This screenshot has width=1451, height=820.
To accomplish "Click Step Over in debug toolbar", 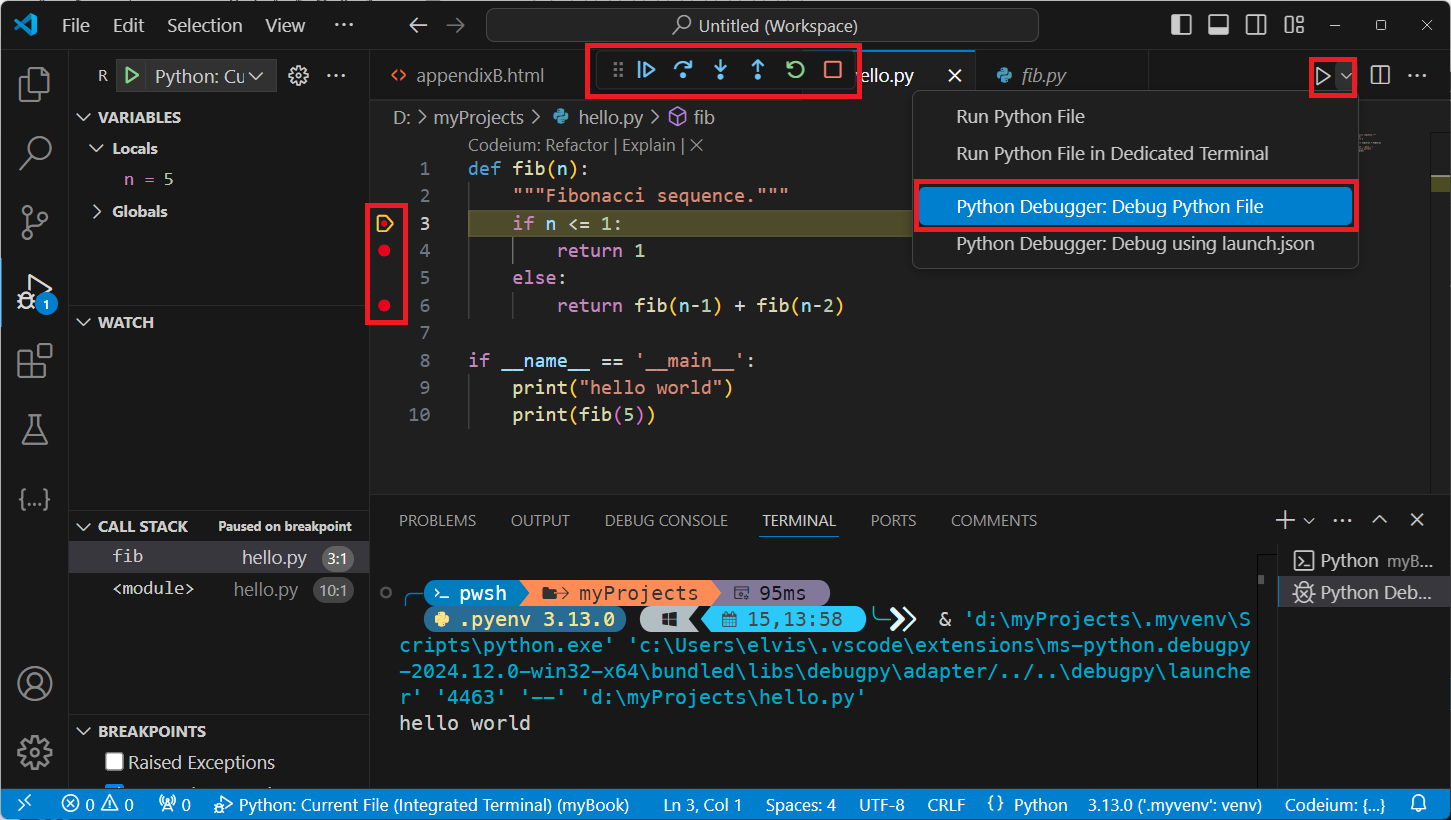I will (683, 70).
